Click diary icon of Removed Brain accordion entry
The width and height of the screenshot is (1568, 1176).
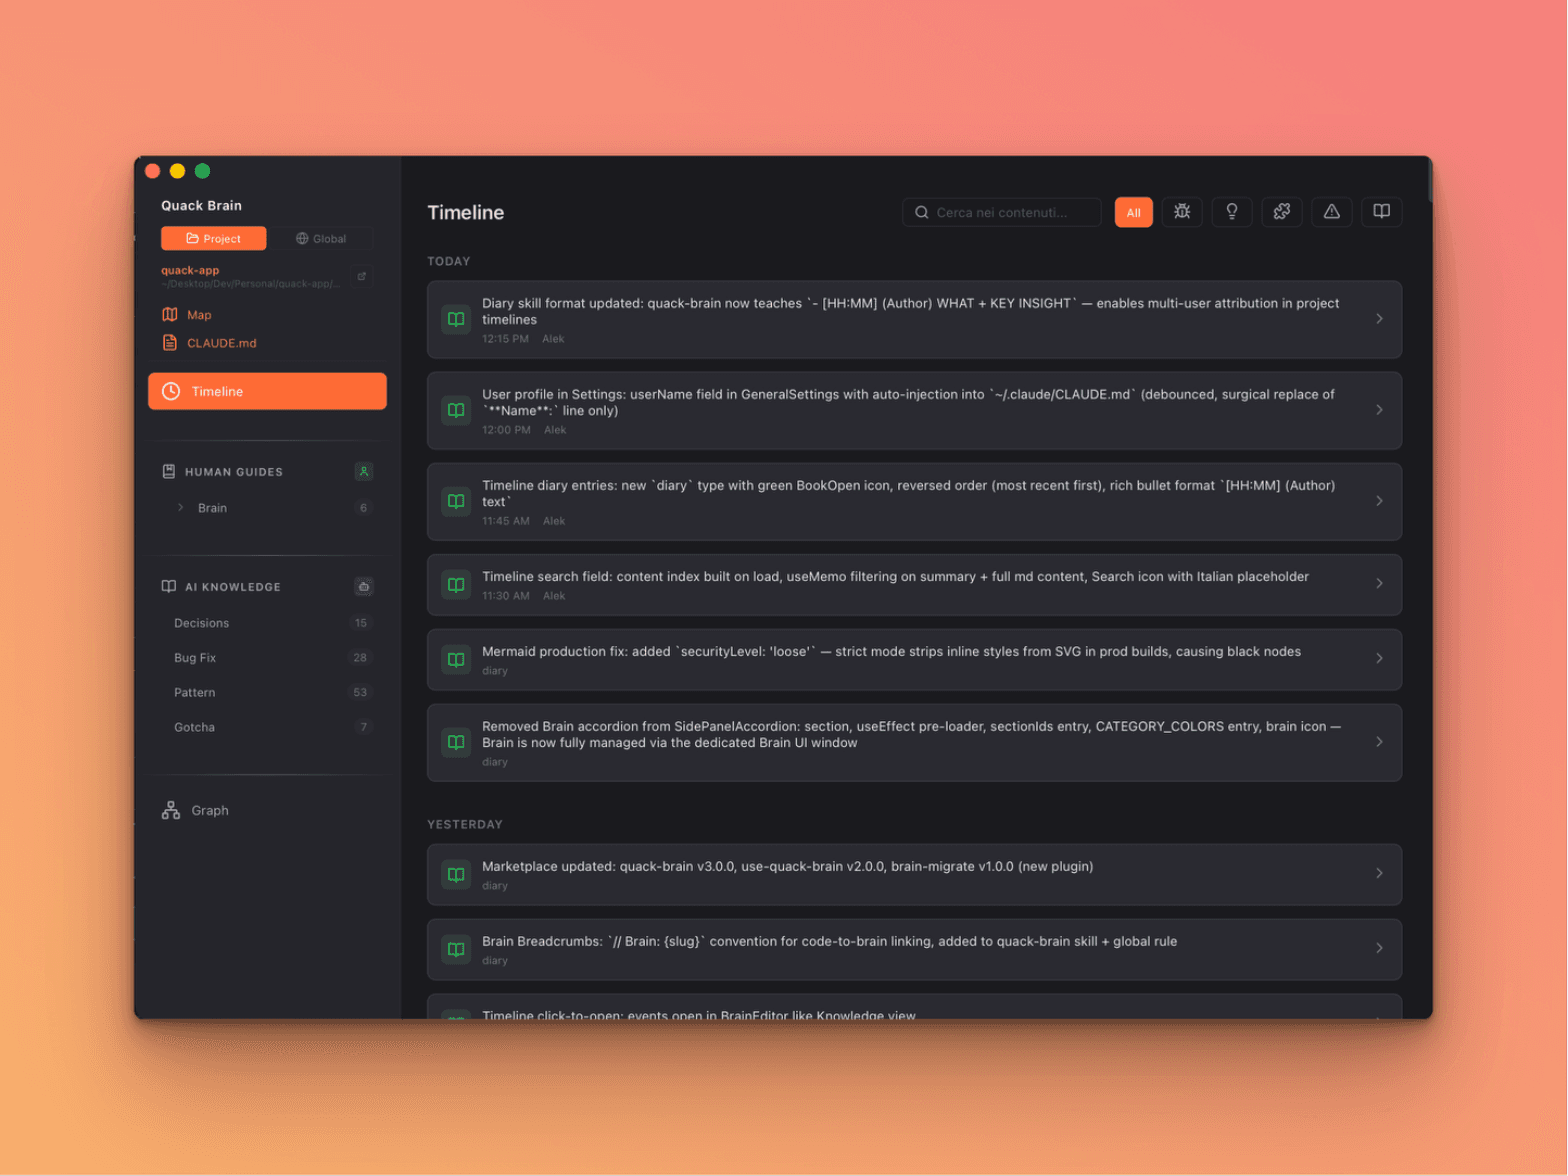(x=456, y=742)
